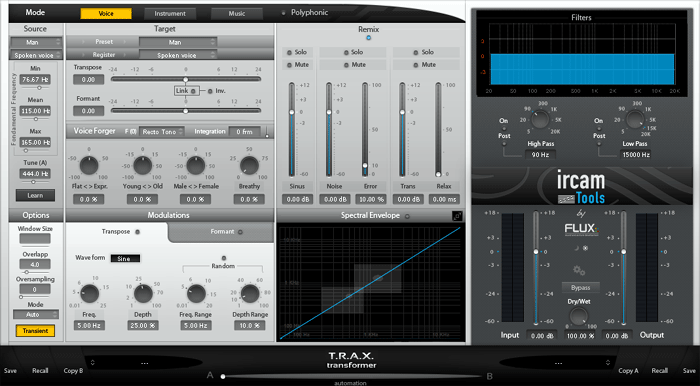Click the Spectral Envelope expand icon
This screenshot has height=386, width=700.
(x=458, y=216)
